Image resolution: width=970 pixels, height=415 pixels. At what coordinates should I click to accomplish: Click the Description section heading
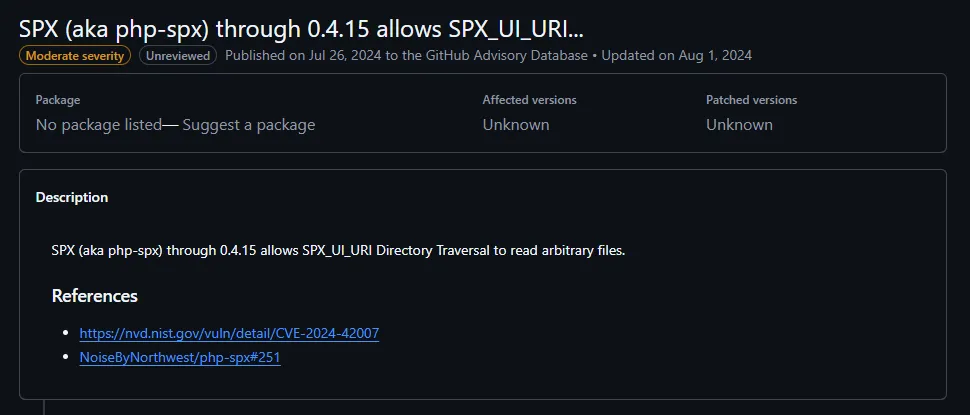(x=72, y=197)
